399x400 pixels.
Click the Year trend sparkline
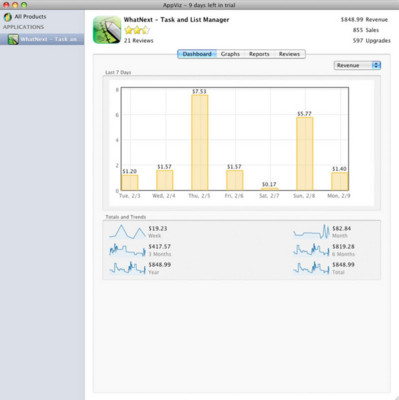tap(127, 268)
